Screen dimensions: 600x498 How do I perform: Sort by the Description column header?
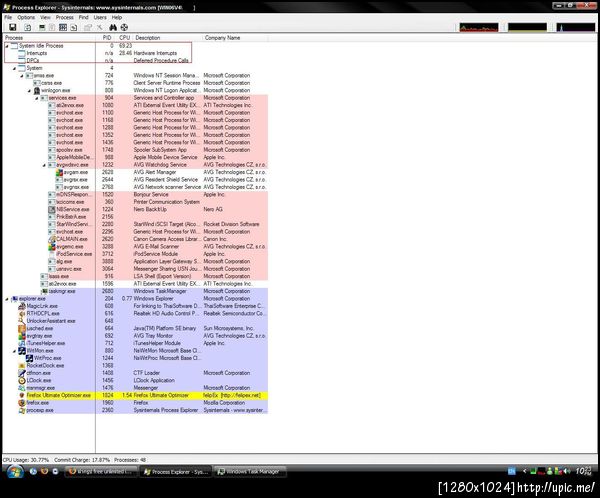168,38
